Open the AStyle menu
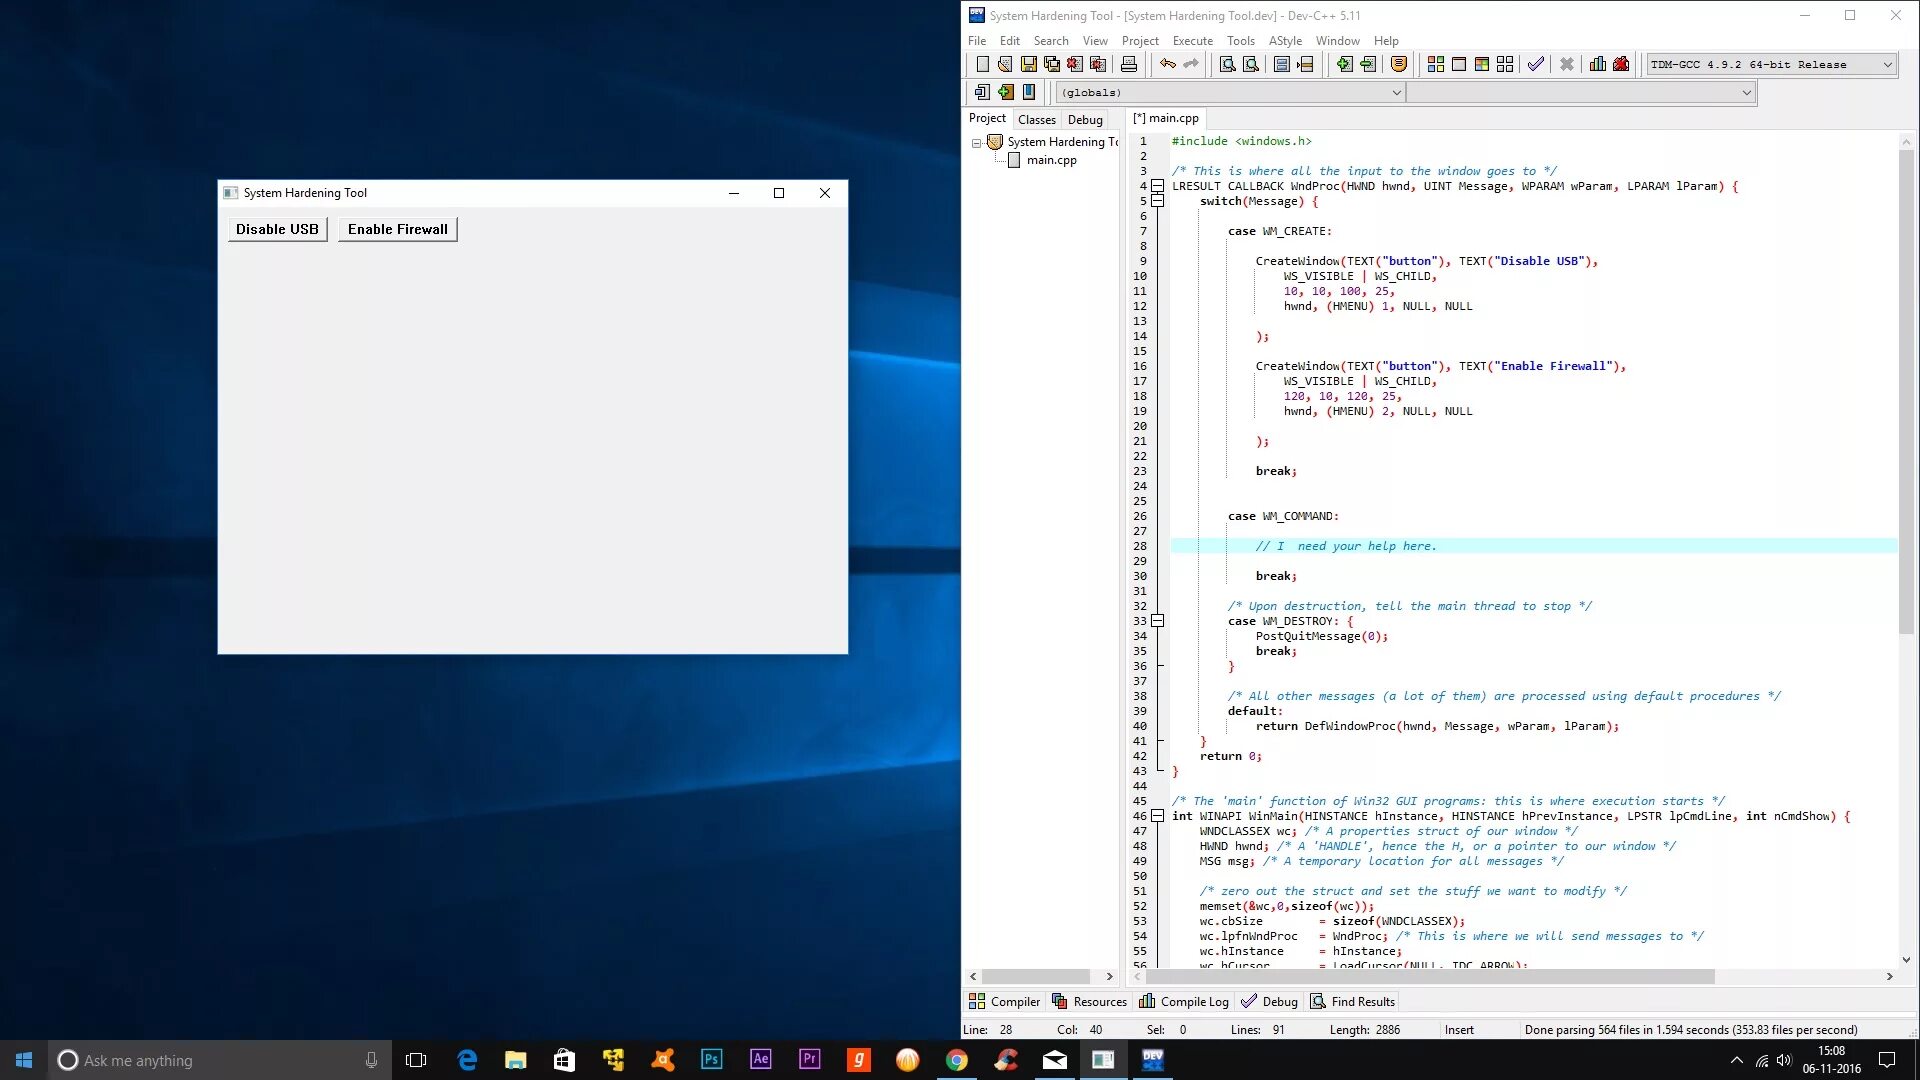Image resolution: width=1920 pixels, height=1080 pixels. coord(1286,40)
